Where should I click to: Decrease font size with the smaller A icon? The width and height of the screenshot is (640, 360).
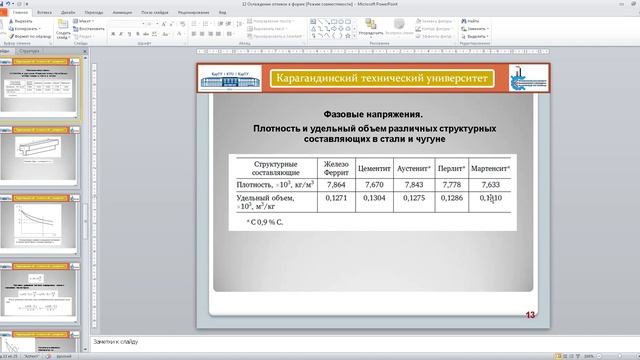[x=172, y=24]
